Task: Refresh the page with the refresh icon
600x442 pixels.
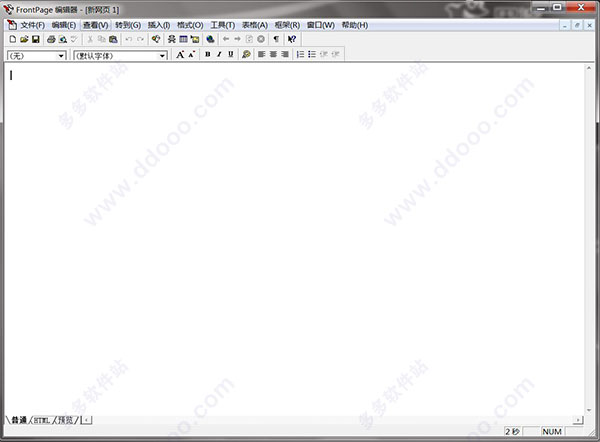Action: [x=249, y=39]
